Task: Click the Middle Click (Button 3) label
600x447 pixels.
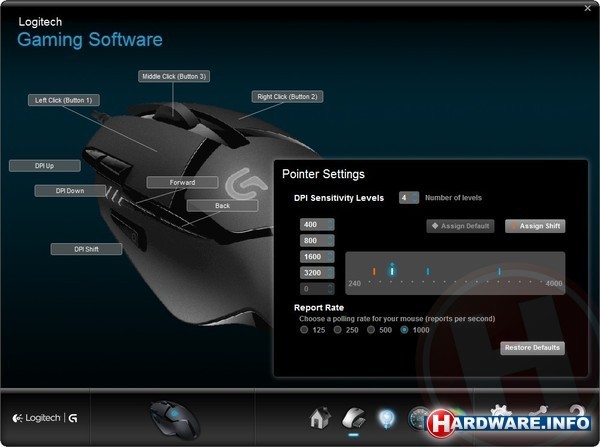Action: point(174,76)
